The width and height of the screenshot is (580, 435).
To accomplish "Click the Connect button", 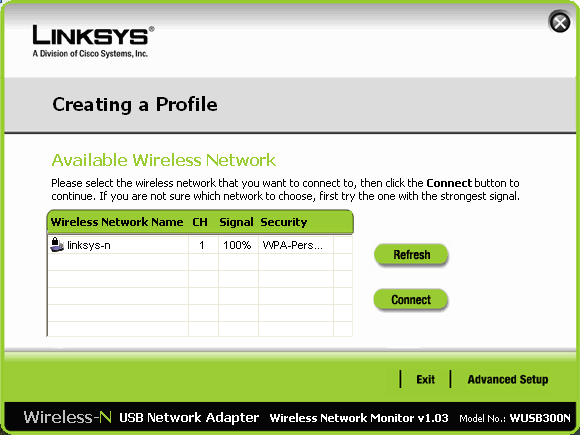I will (411, 300).
